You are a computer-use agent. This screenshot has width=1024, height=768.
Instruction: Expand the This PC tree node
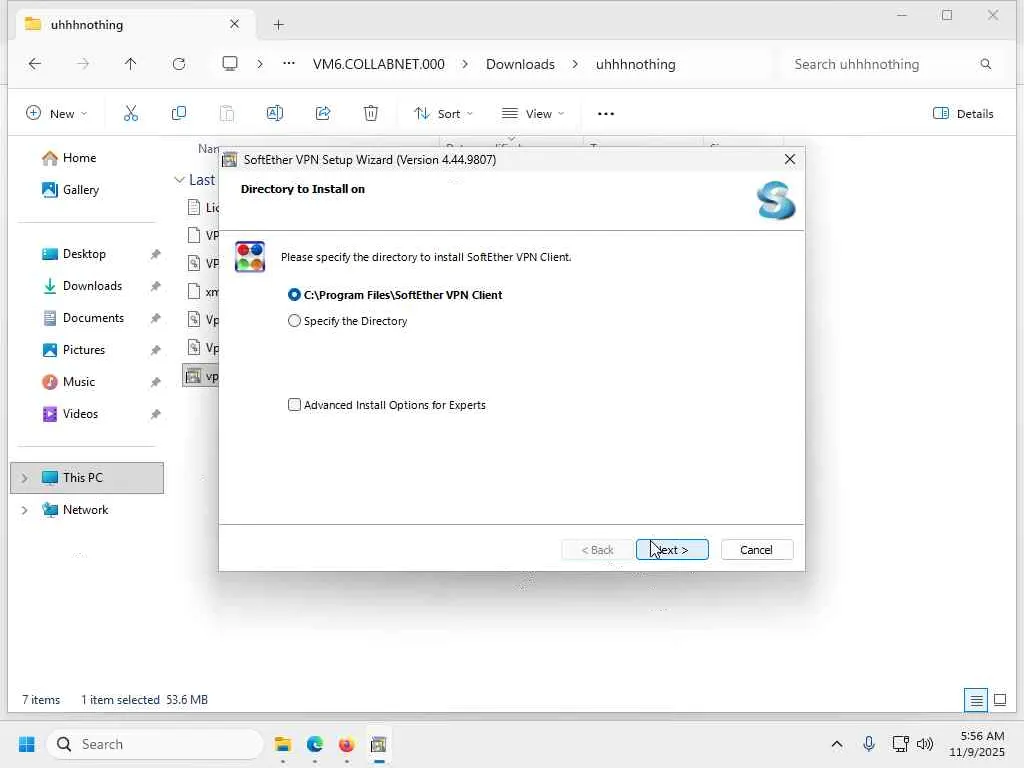[x=25, y=478]
